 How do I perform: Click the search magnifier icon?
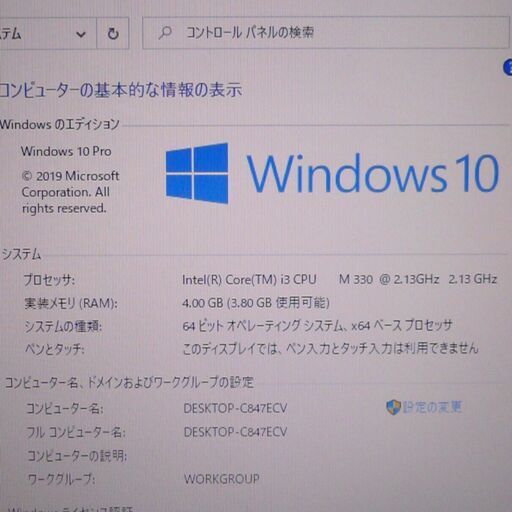[165, 33]
